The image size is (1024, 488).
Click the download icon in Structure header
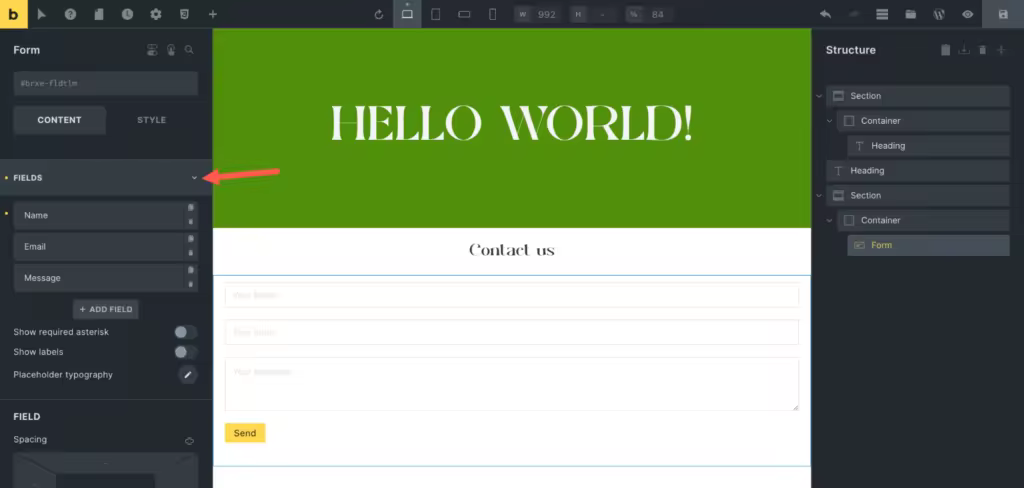(964, 50)
